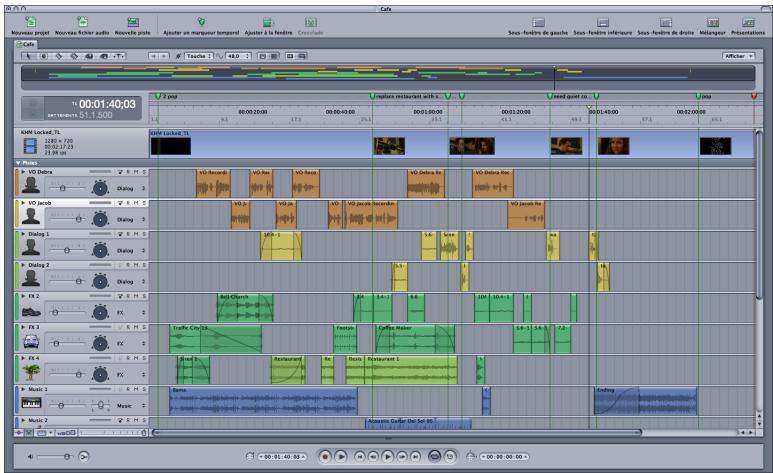The width and height of the screenshot is (773, 473).
Task: Toggle the Sous-fenêtre inférieure pane icon
Action: (602, 22)
